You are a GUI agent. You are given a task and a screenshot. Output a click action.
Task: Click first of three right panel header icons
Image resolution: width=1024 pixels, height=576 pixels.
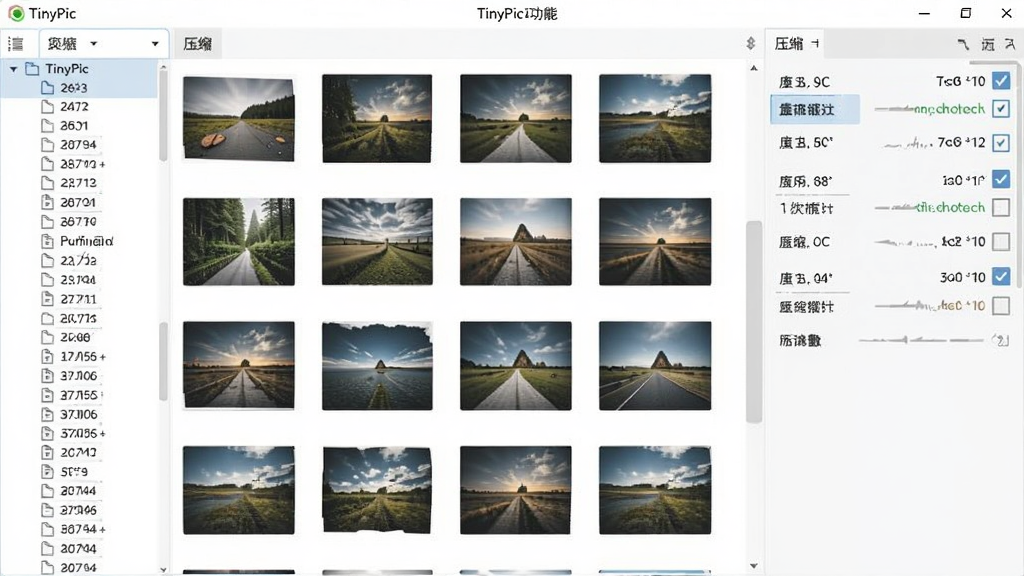coord(963,44)
